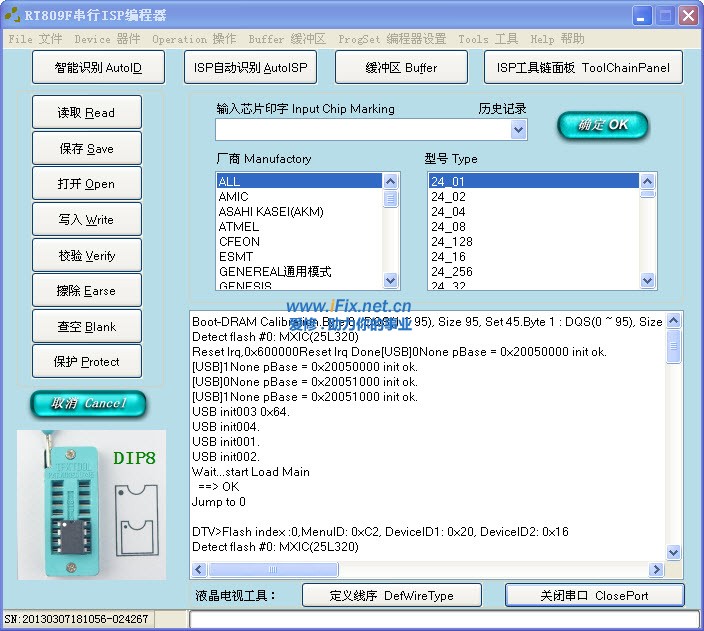Open the Tools 工具 menu
The width and height of the screenshot is (704, 631).
[x=488, y=39]
